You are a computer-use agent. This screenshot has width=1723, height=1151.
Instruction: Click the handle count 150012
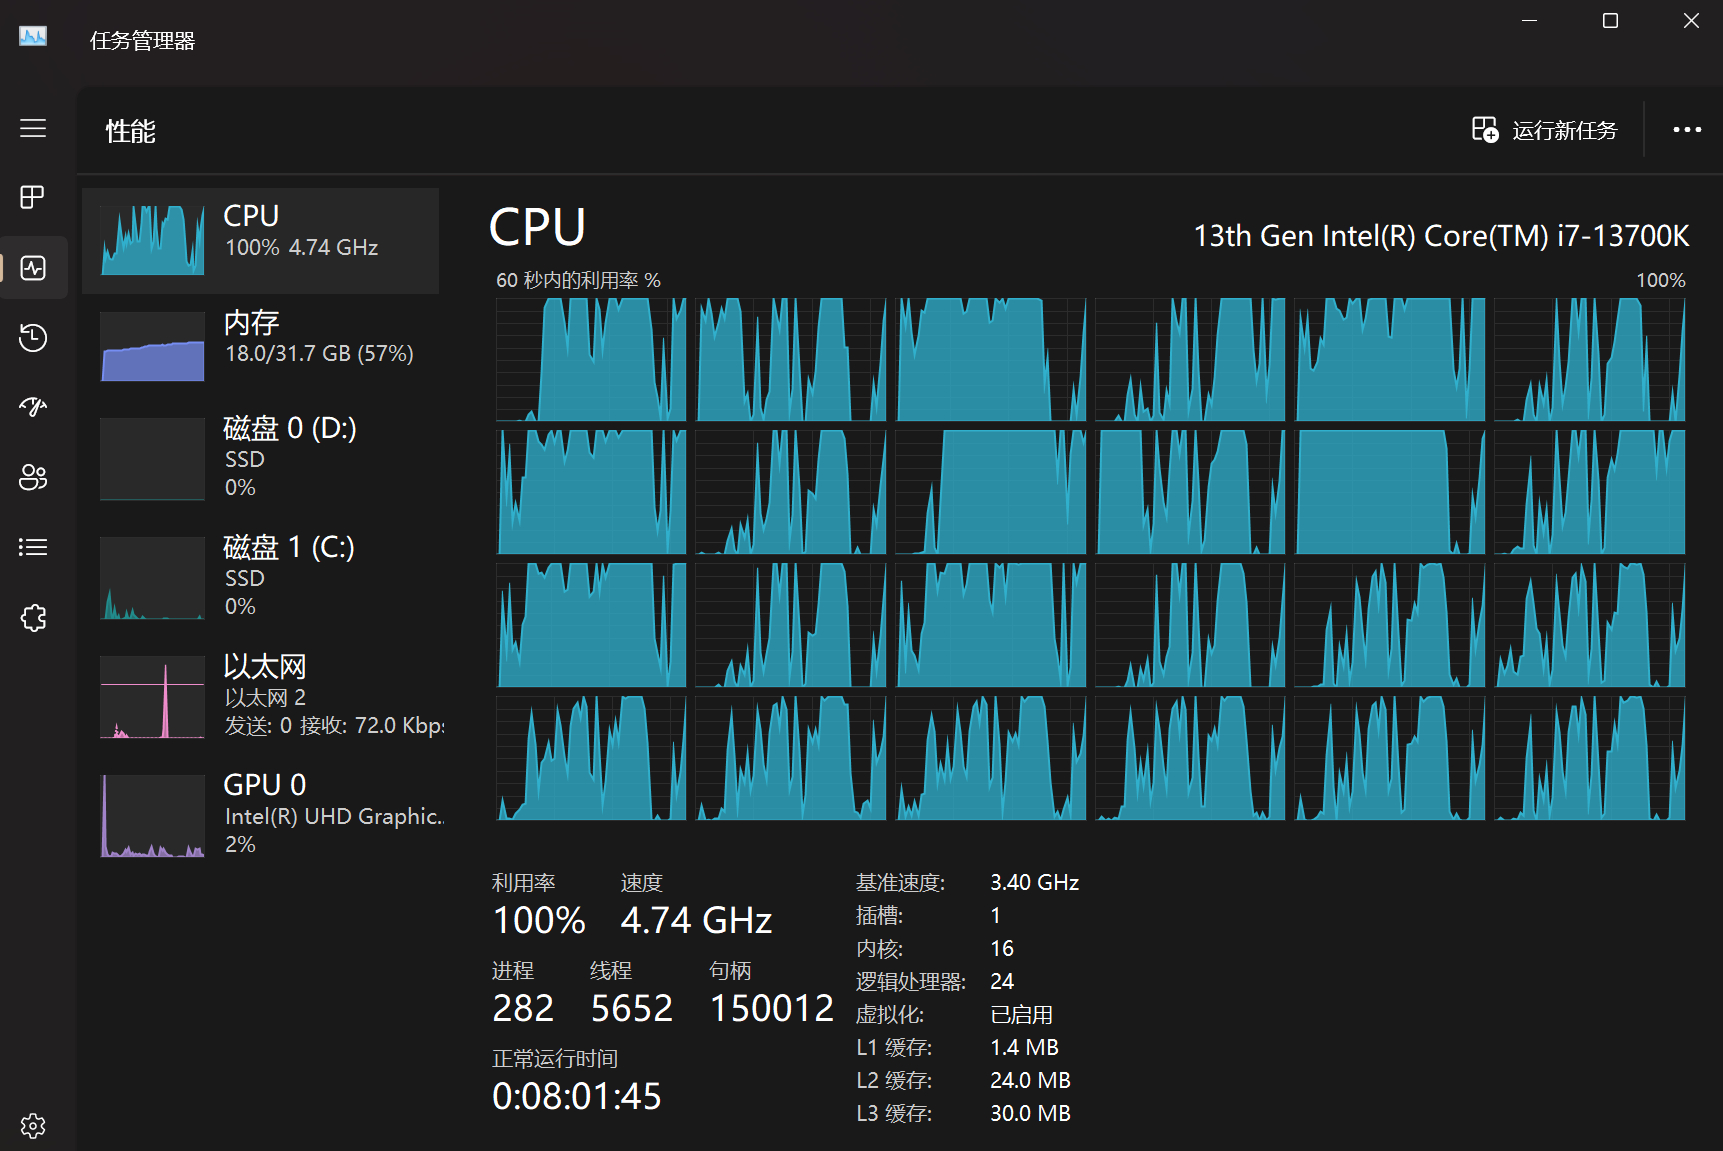click(x=771, y=1008)
